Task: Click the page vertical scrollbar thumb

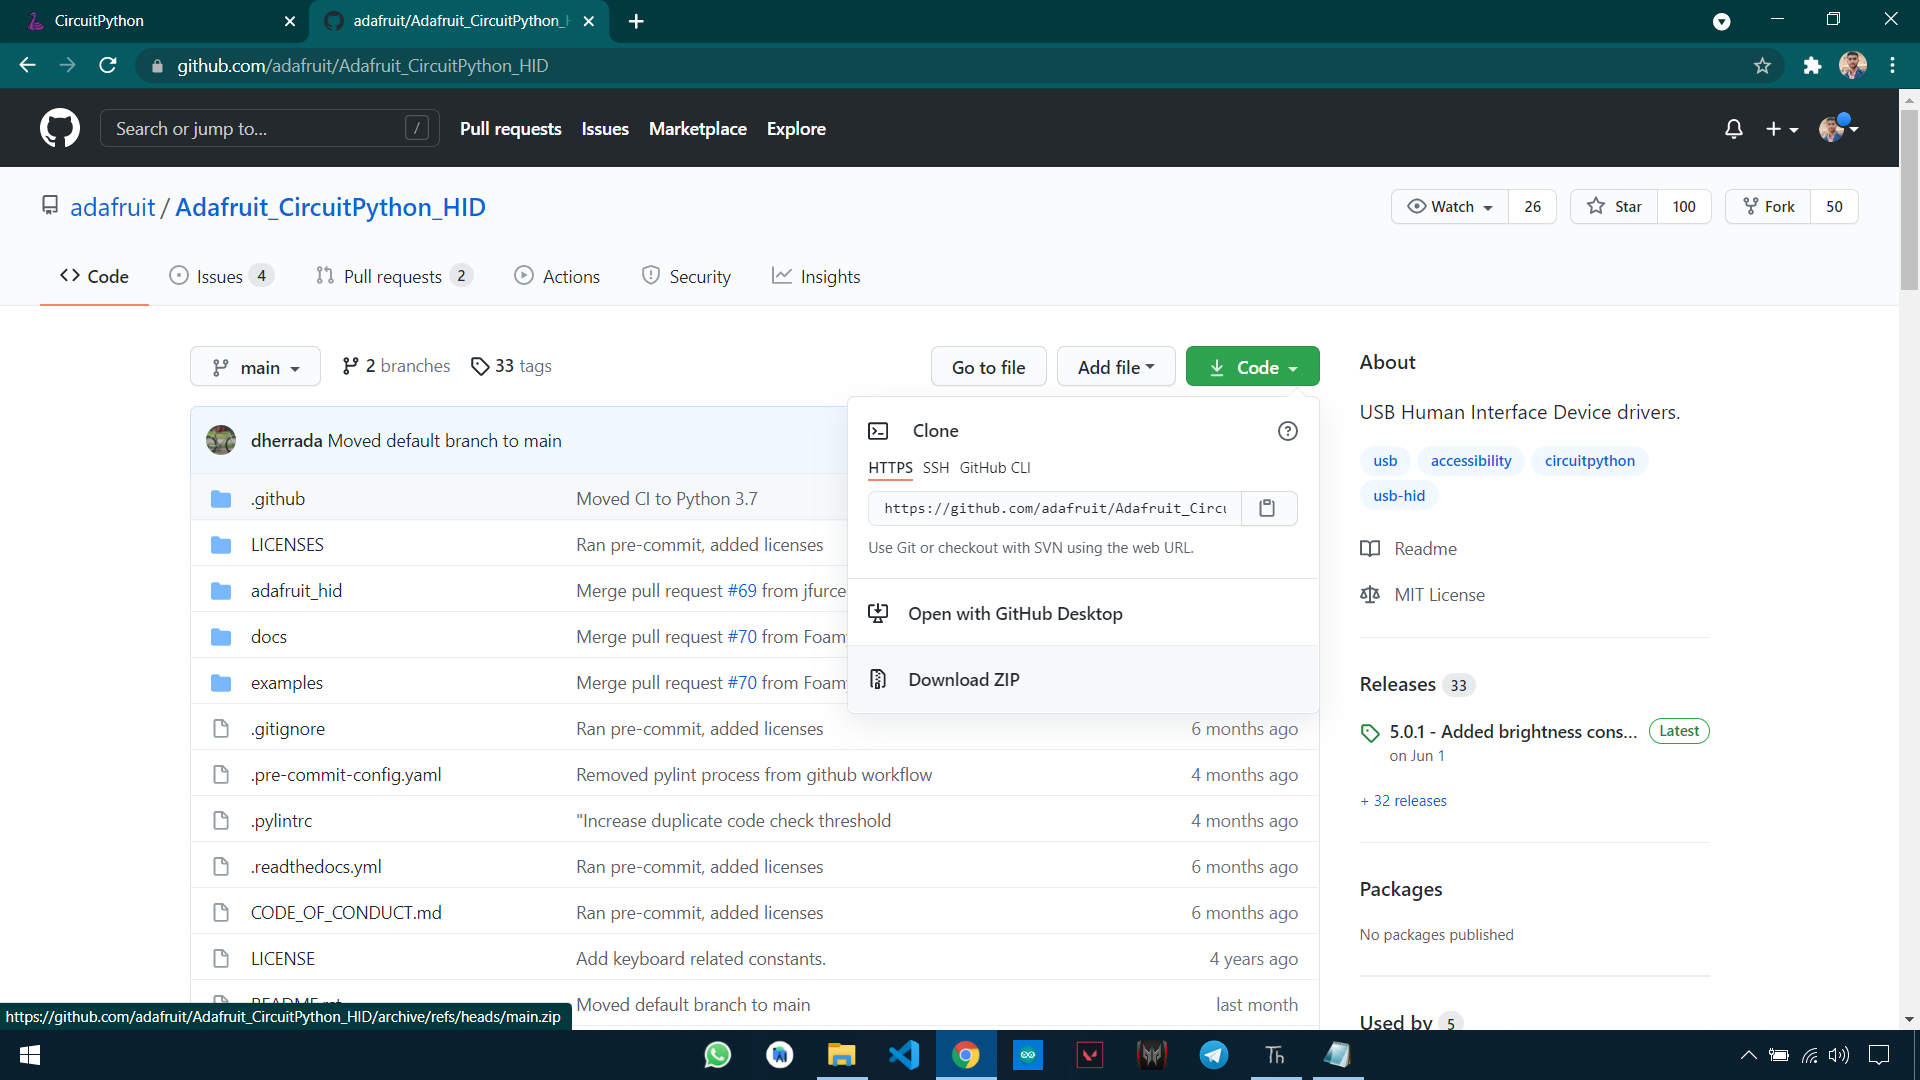Action: click(x=1909, y=200)
